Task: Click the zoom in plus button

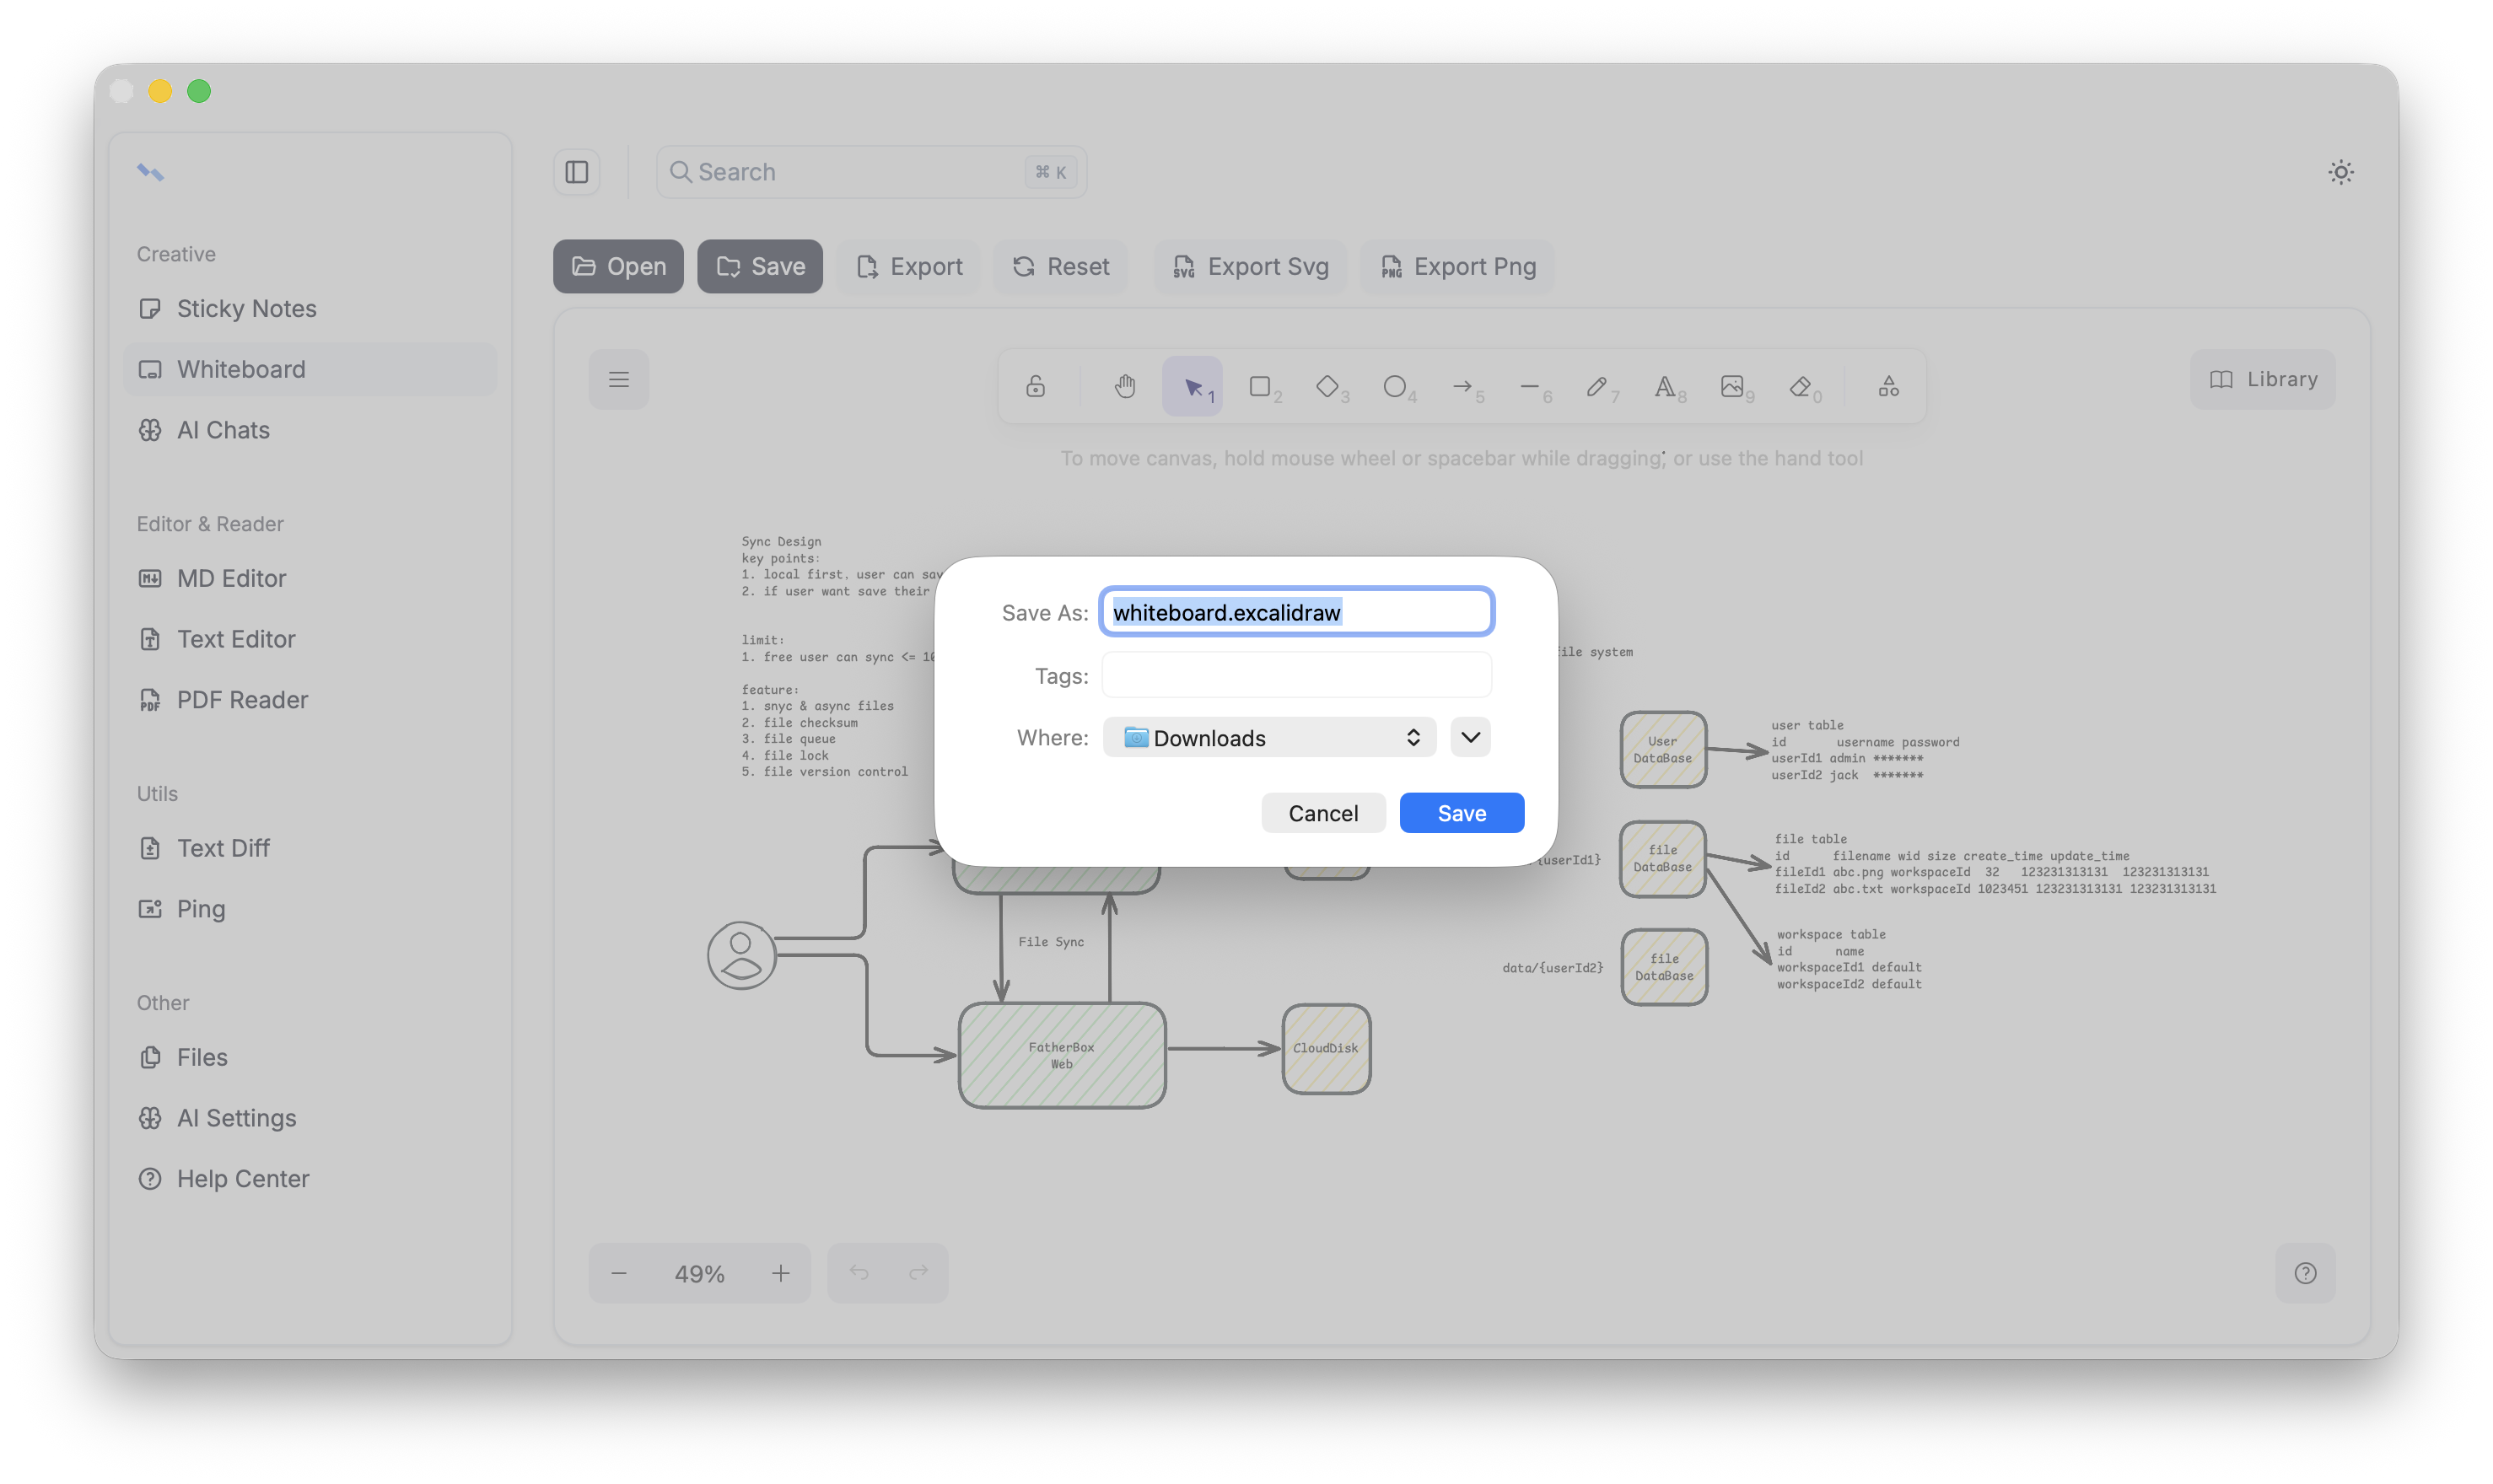Action: click(x=781, y=1273)
